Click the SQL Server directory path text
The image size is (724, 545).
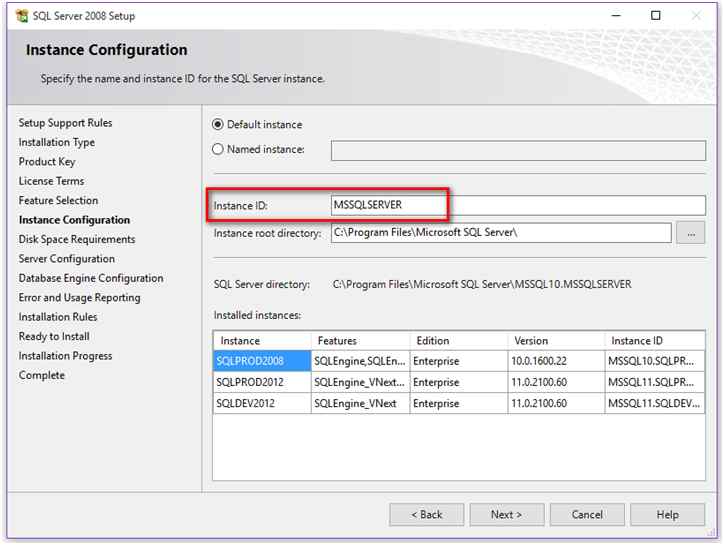pos(482,284)
